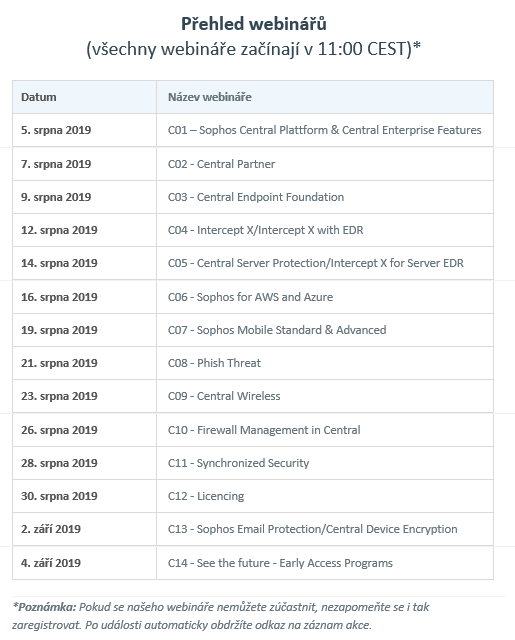The image size is (515, 640).
Task: Click the Datum column header
Action: pos(39,97)
